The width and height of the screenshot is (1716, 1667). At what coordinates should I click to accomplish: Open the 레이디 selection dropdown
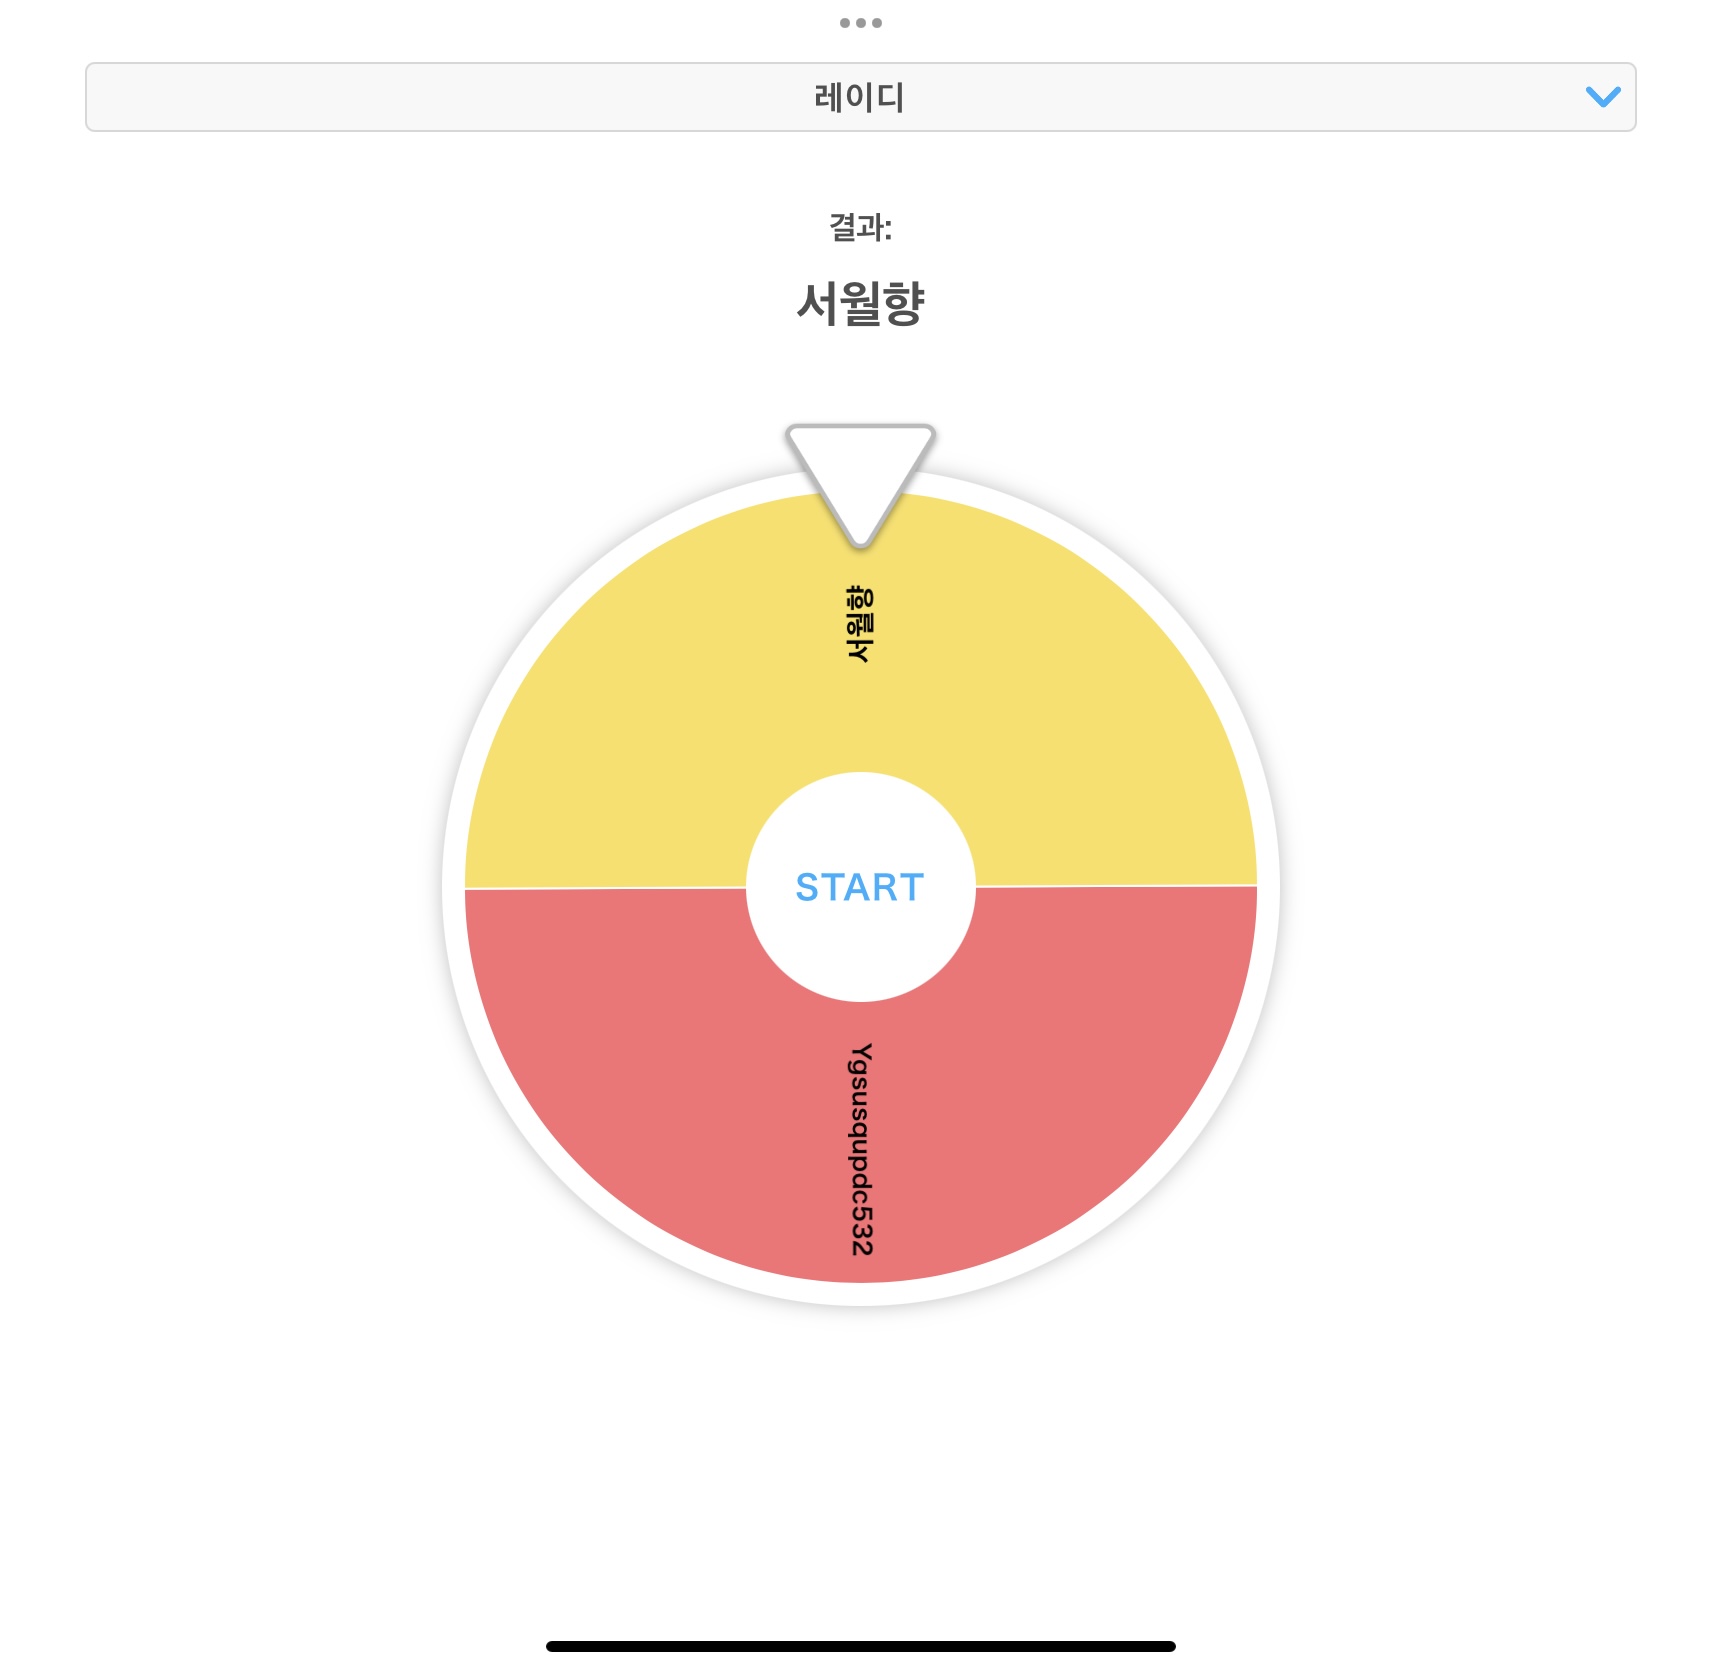(860, 97)
